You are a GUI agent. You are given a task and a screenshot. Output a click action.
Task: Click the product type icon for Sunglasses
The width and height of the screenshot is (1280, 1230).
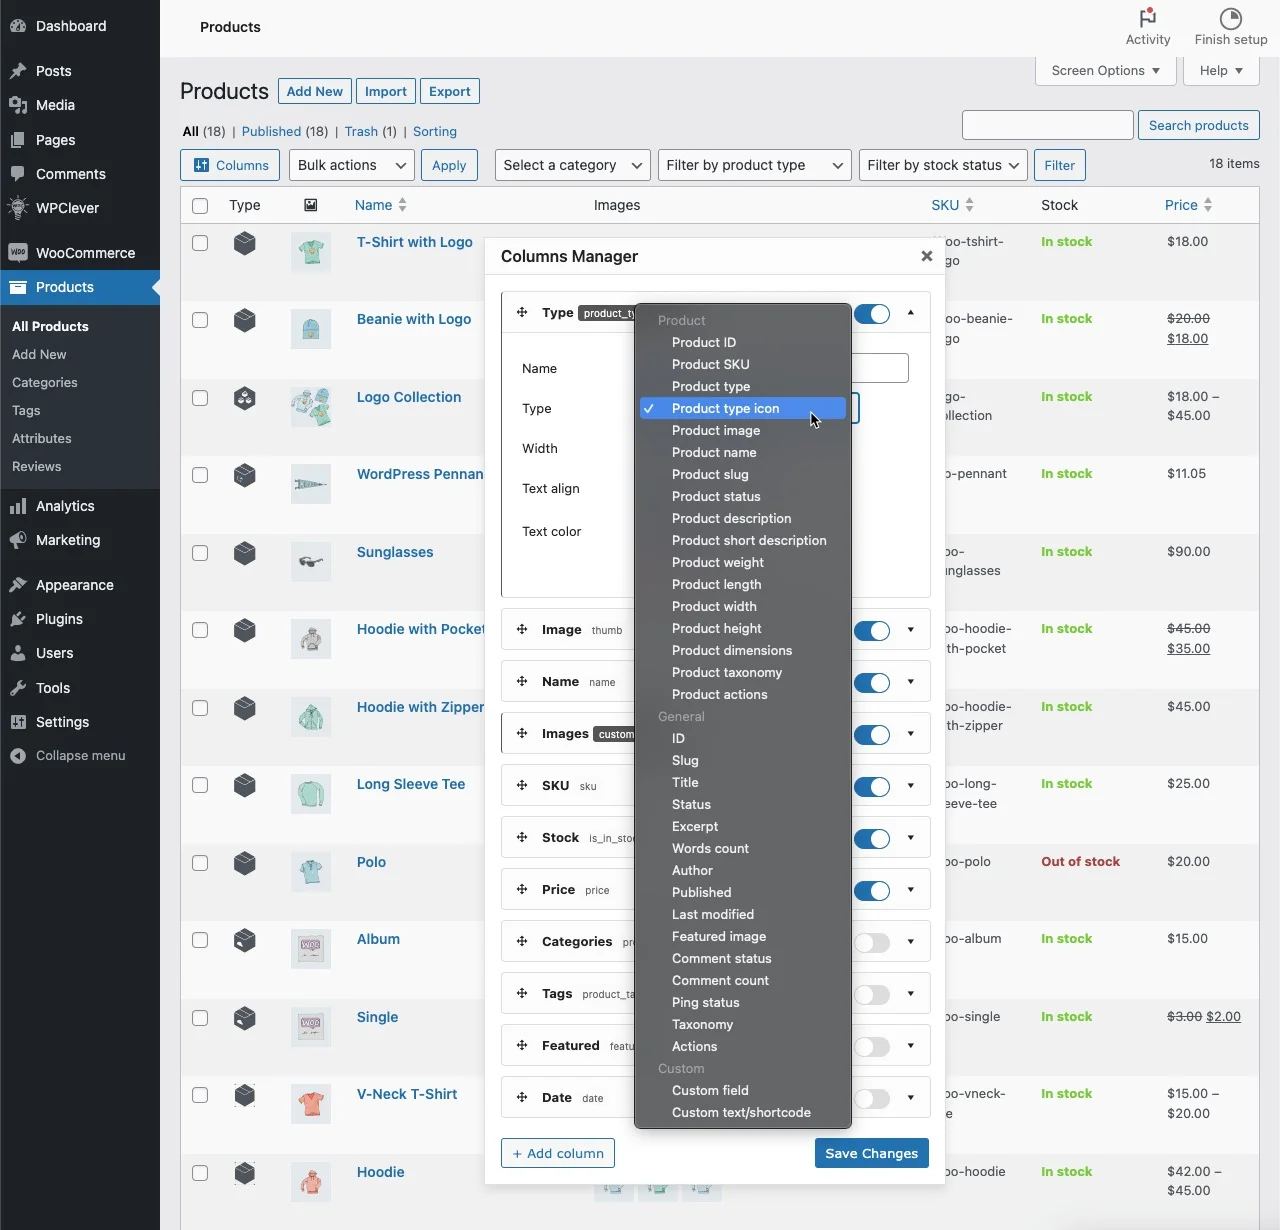click(245, 553)
